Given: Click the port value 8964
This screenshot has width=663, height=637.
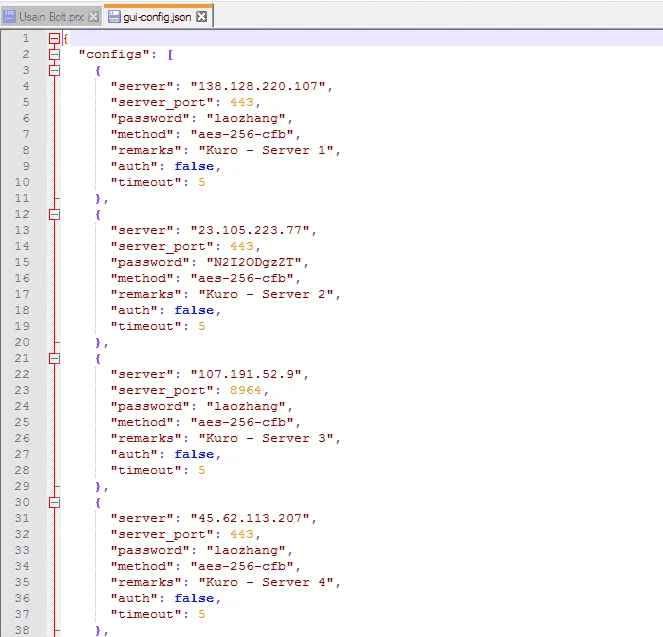Looking at the screenshot, I should [246, 390].
